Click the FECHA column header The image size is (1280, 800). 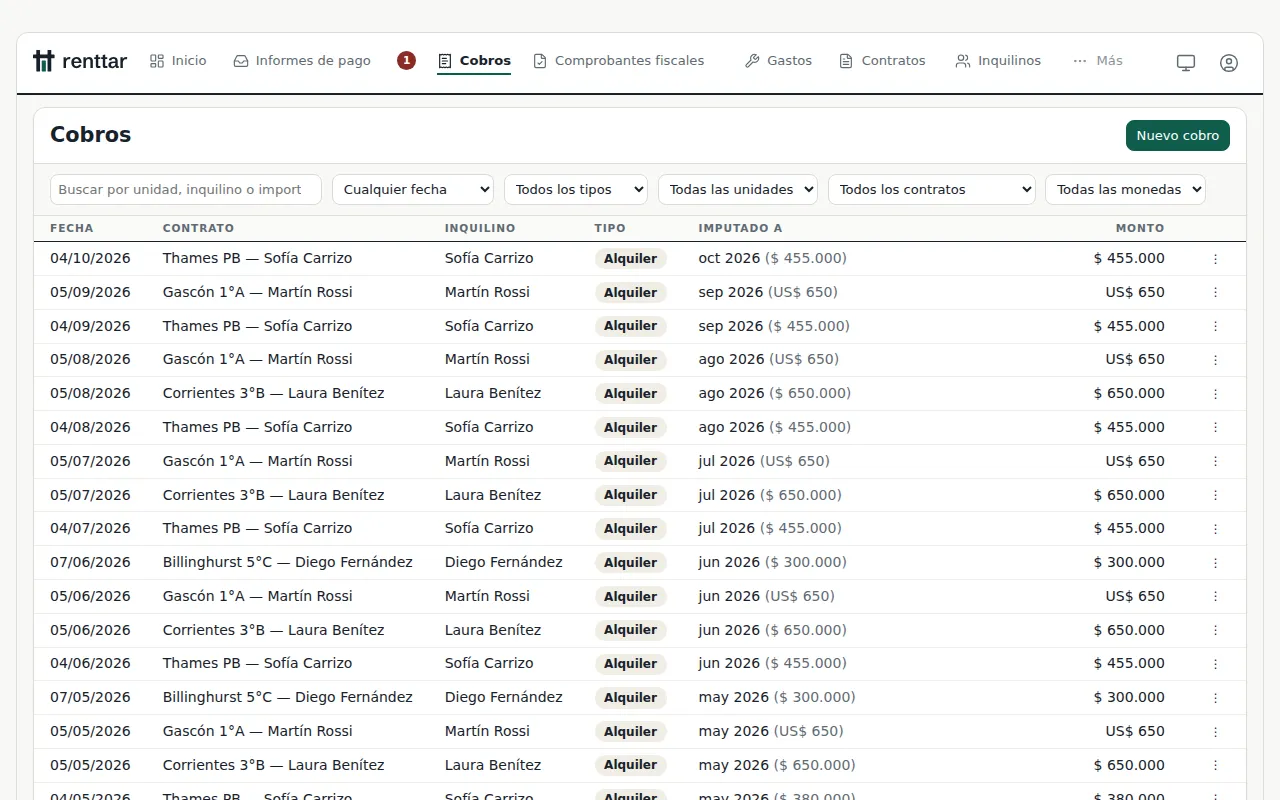tap(72, 228)
